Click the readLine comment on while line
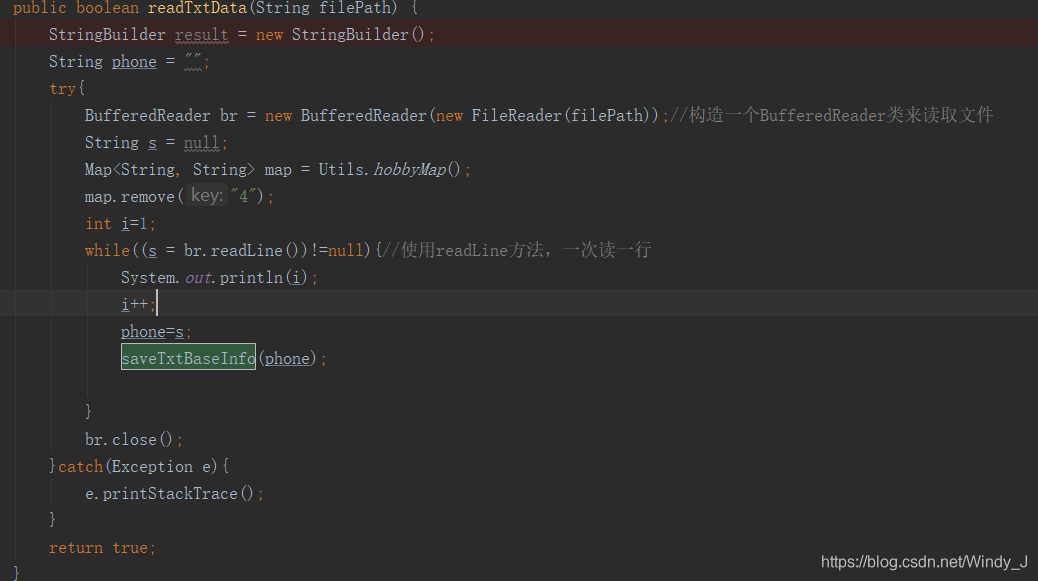Image resolution: width=1038 pixels, height=581 pixels. click(x=517, y=250)
